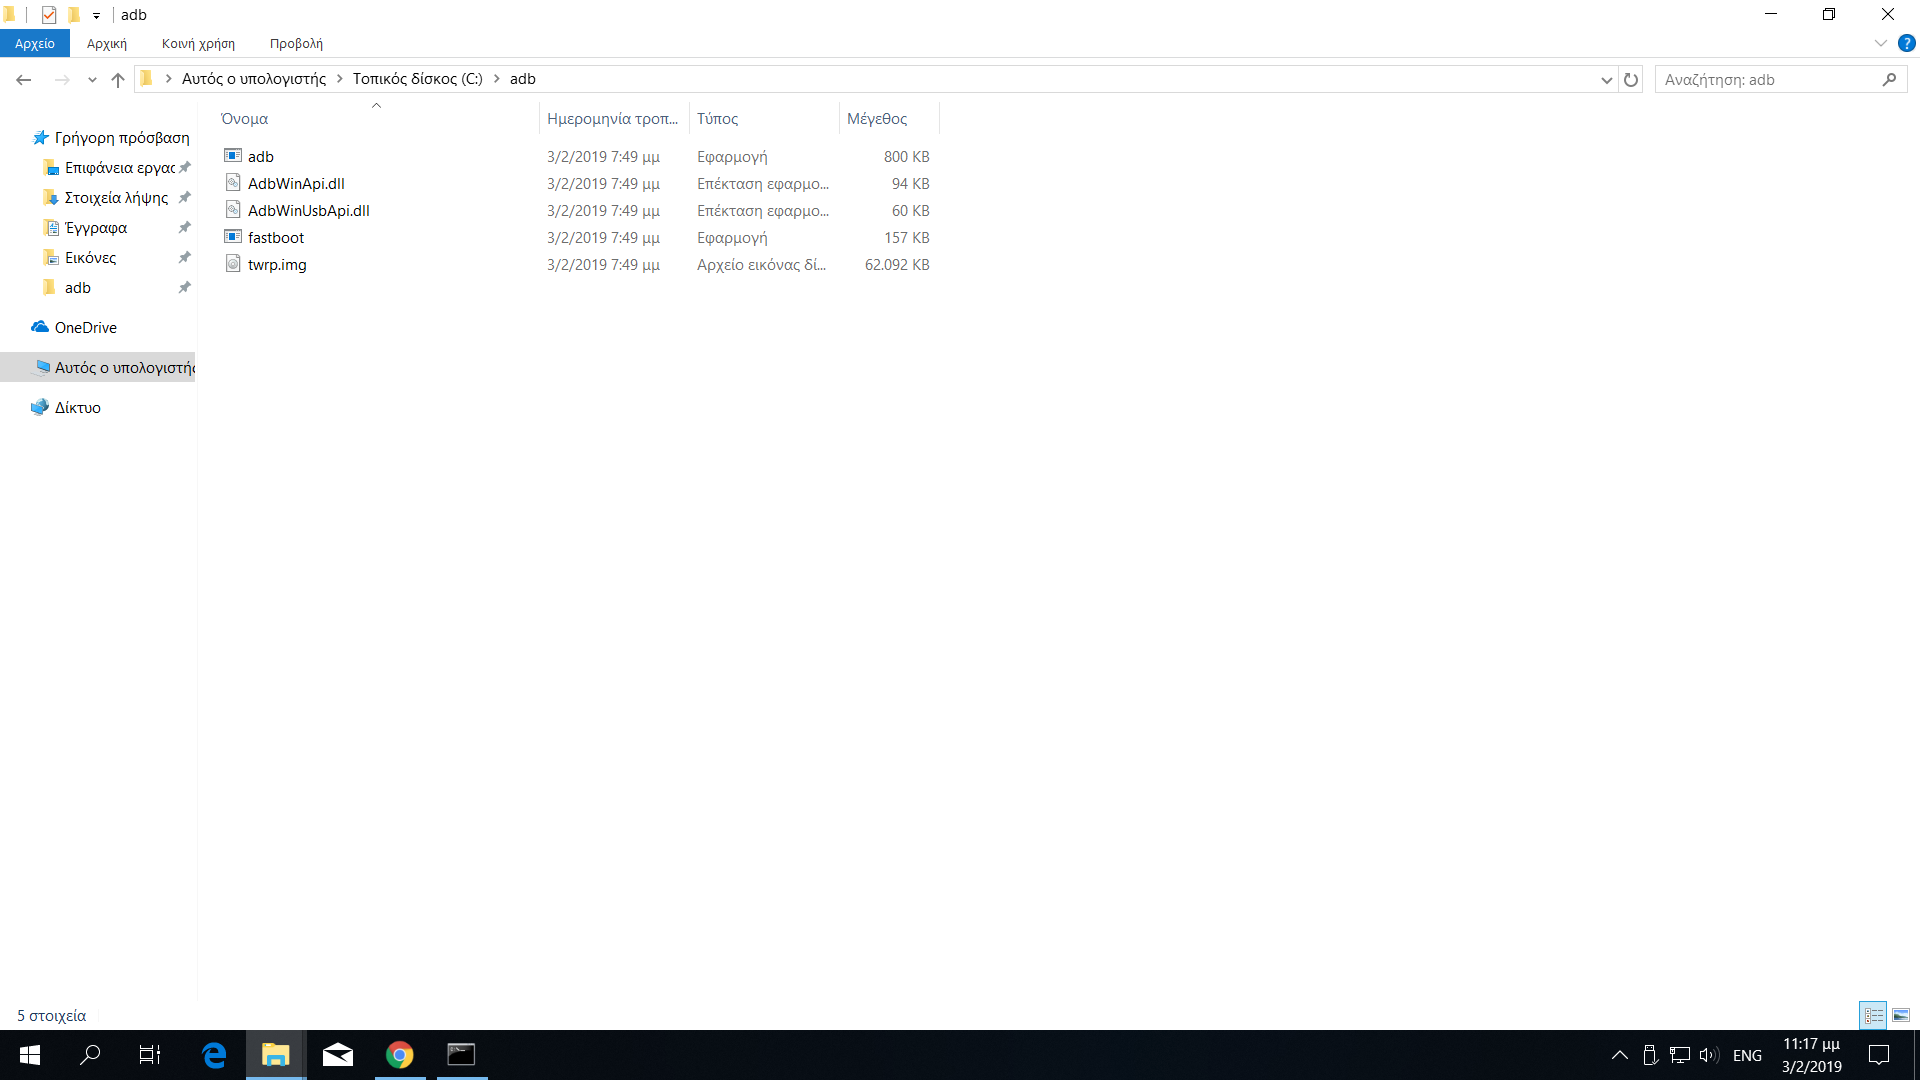Viewport: 1920px width, 1080px height.
Task: Switch to details view layout
Action: 1873,1016
